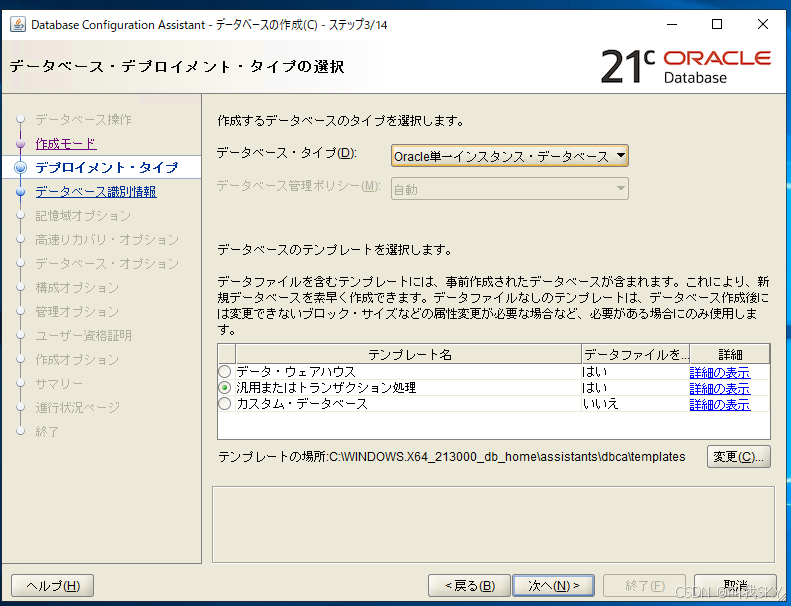The width and height of the screenshot is (791, 606).
Task: Click the 変更(C)... button
Action: [x=739, y=457]
